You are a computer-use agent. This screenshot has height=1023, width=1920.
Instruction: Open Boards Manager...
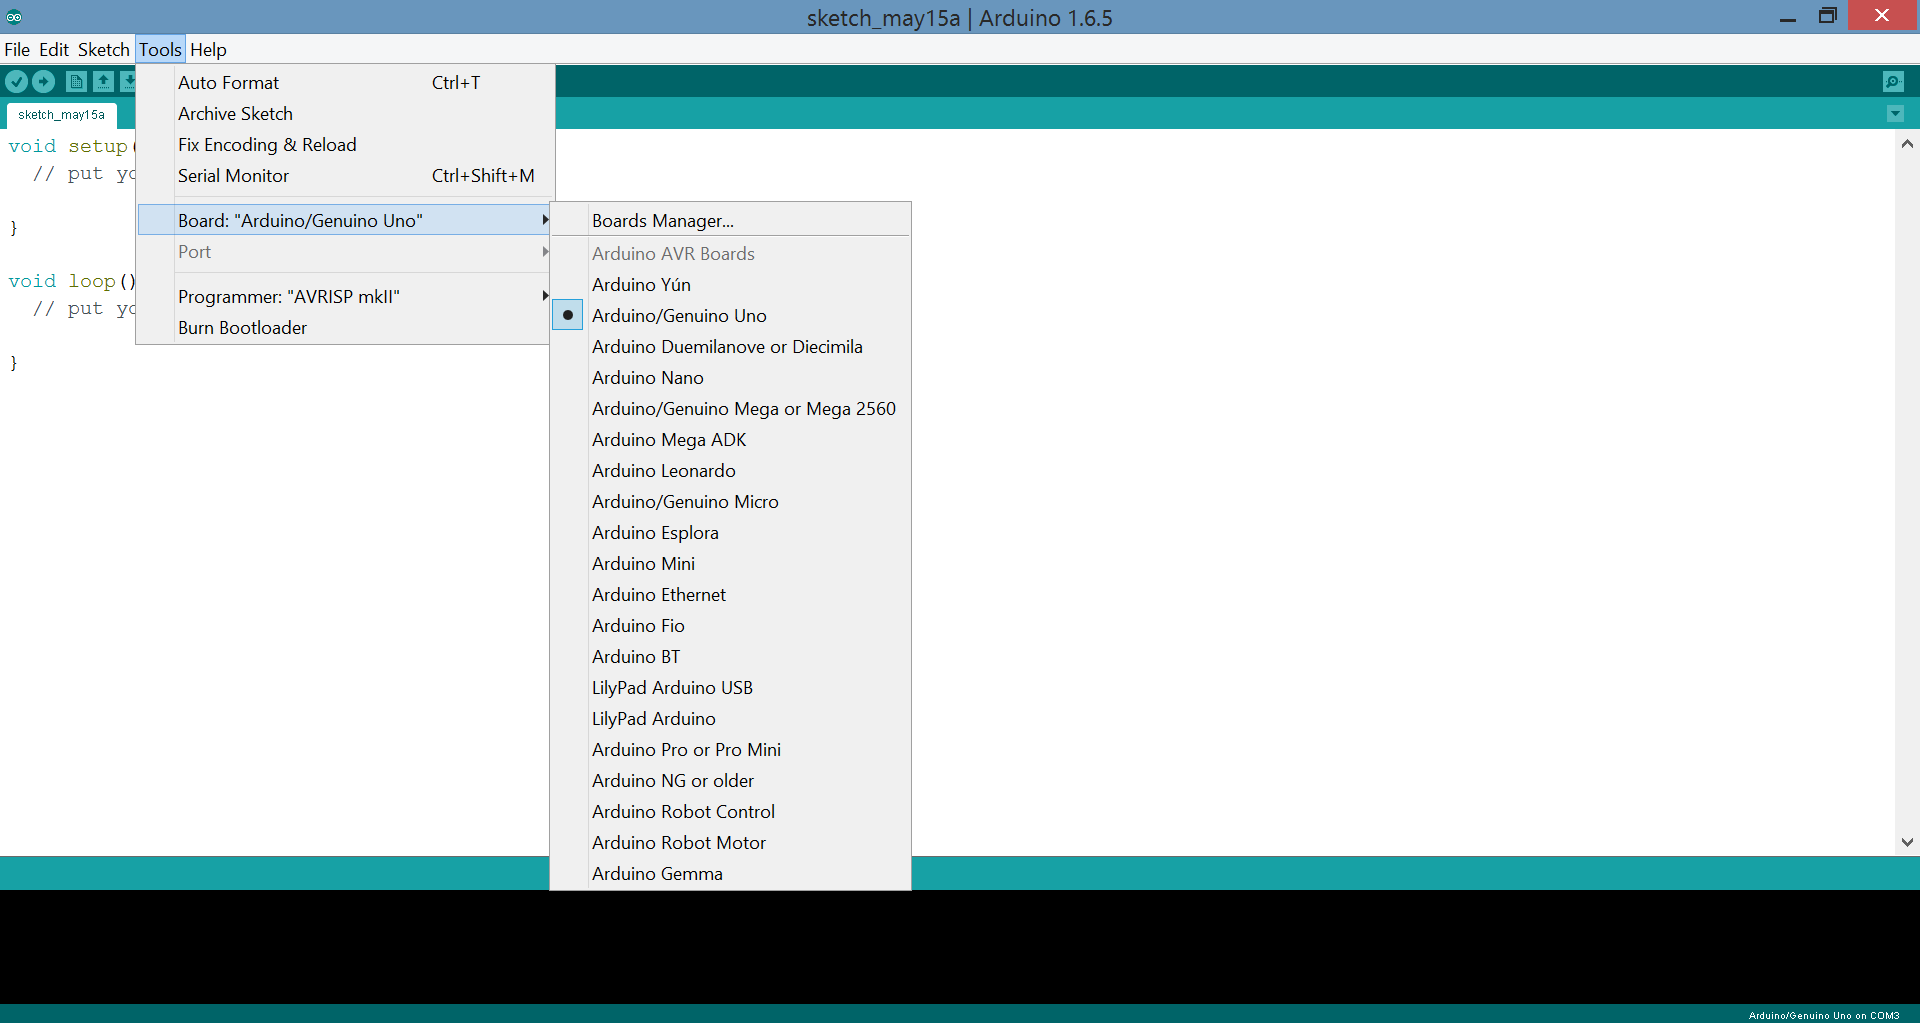(730, 220)
